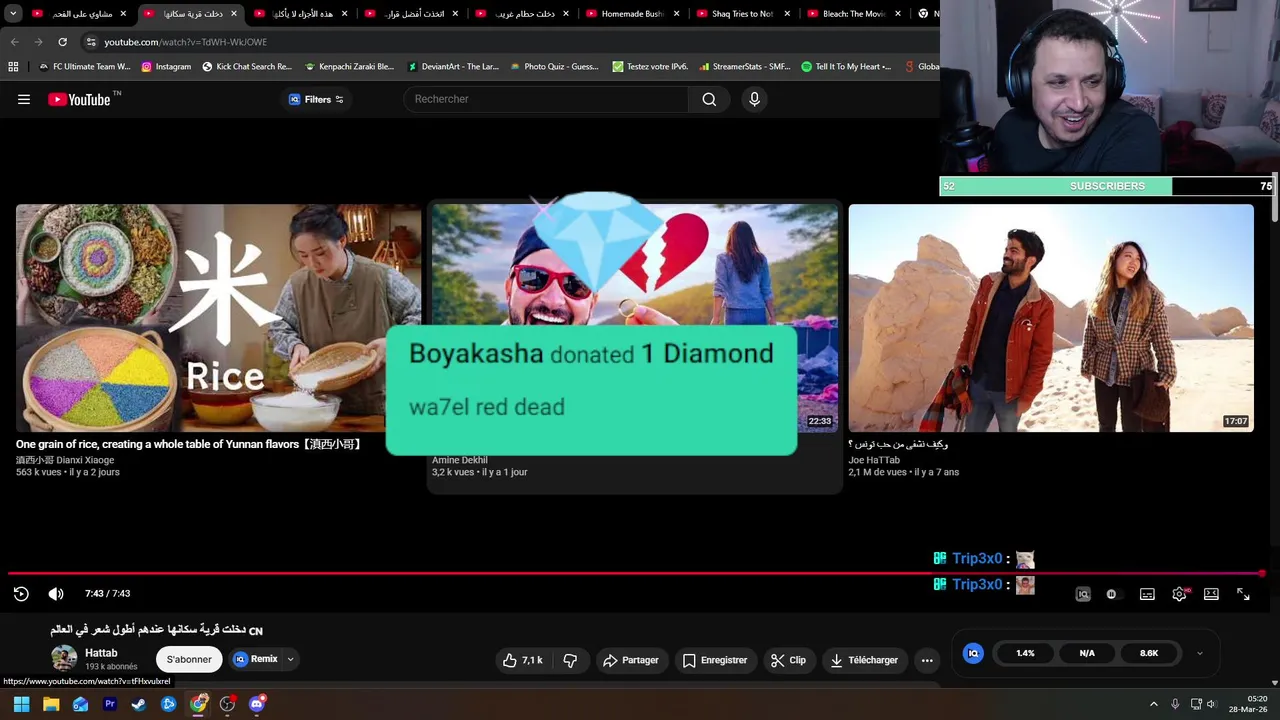
Task: Open the tab search dropdown arrow
Action: tap(13, 14)
